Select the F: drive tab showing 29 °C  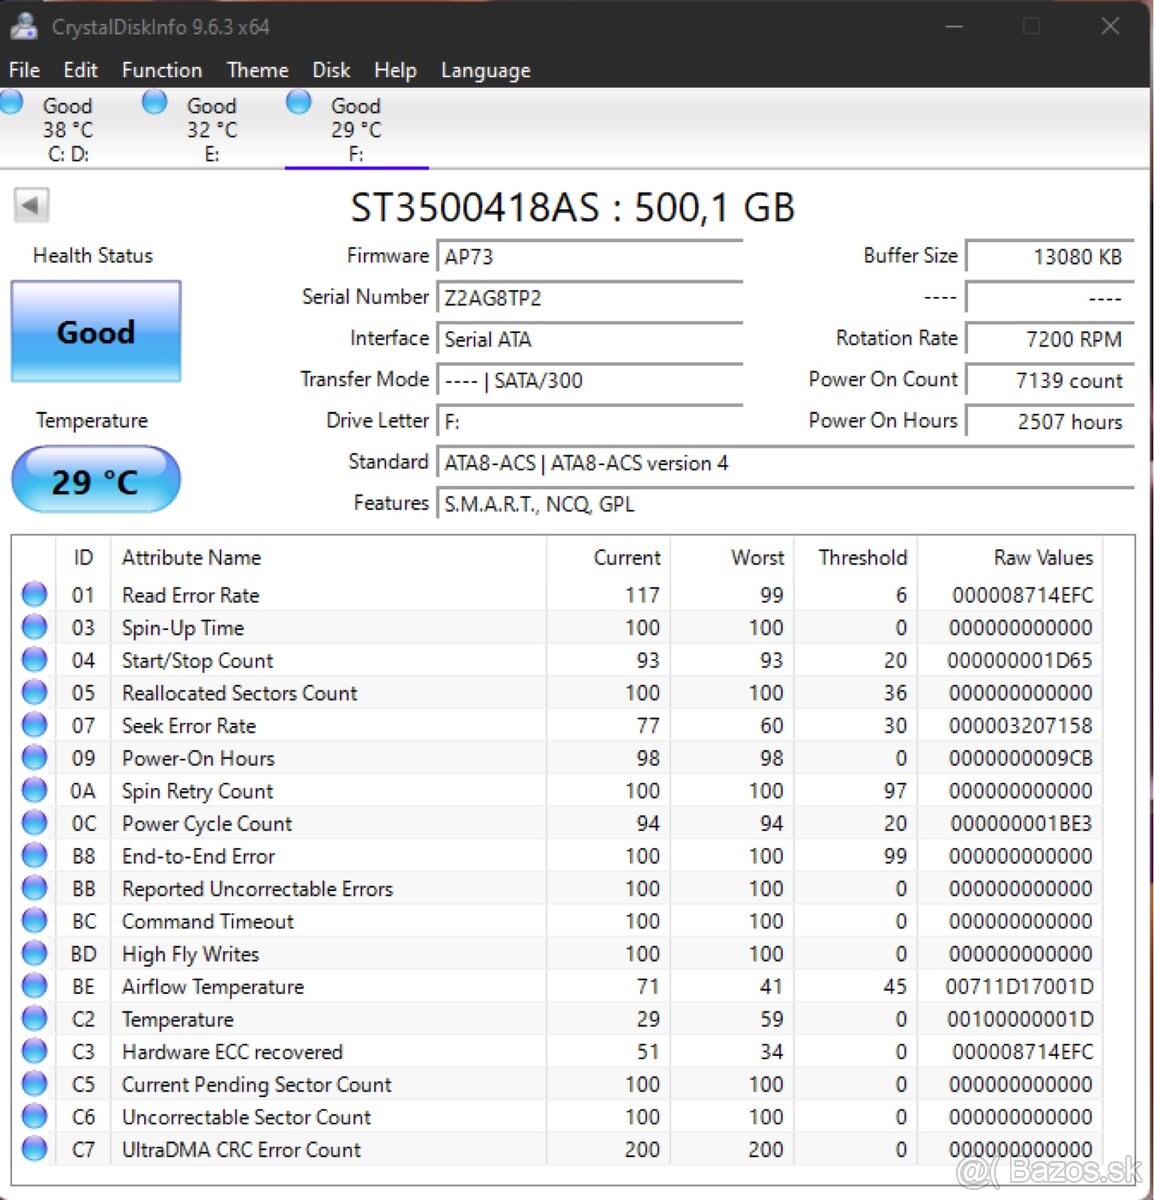(x=355, y=128)
